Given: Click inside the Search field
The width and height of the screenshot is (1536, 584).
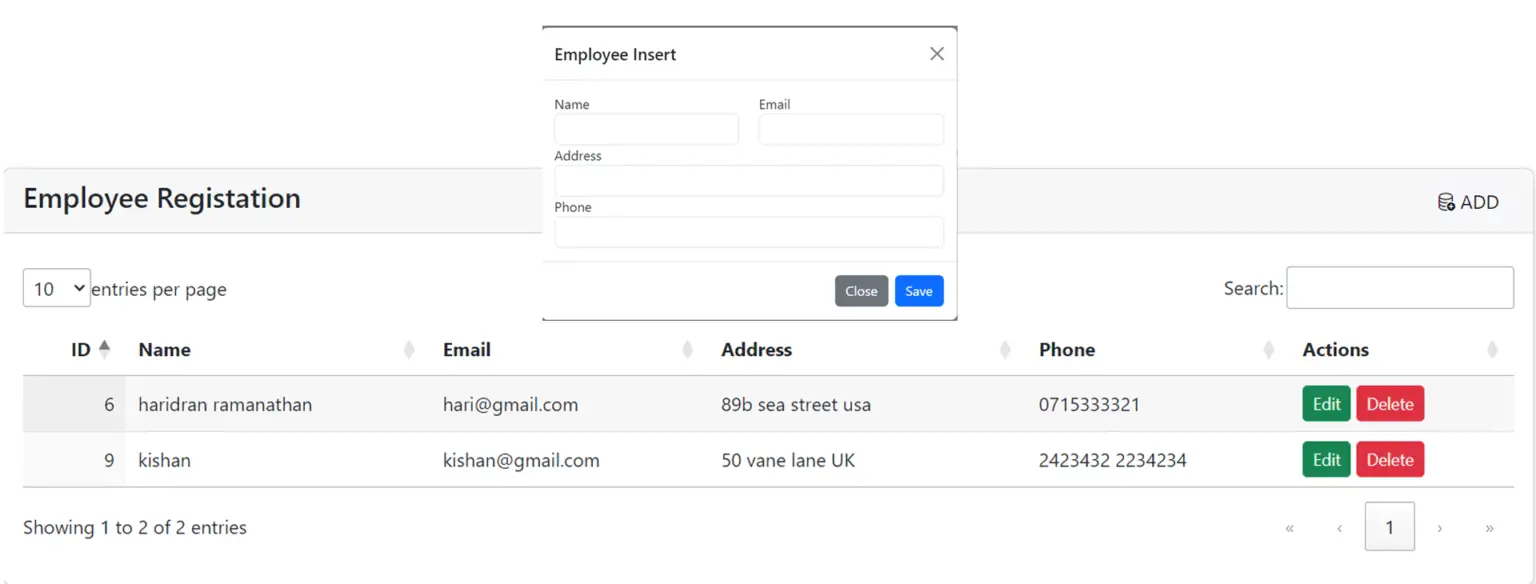Looking at the screenshot, I should tap(1399, 287).
